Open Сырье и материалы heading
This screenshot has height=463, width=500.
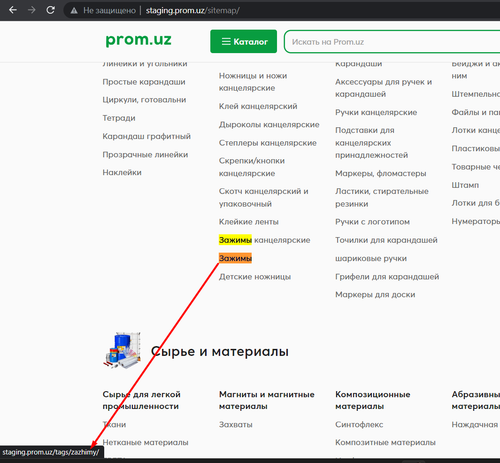(x=220, y=351)
